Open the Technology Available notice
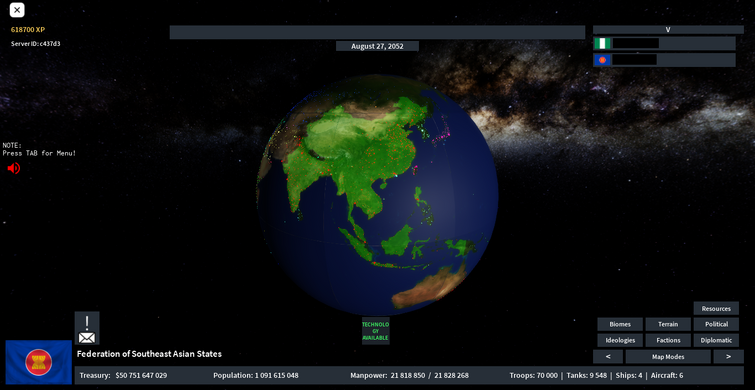 (376, 331)
